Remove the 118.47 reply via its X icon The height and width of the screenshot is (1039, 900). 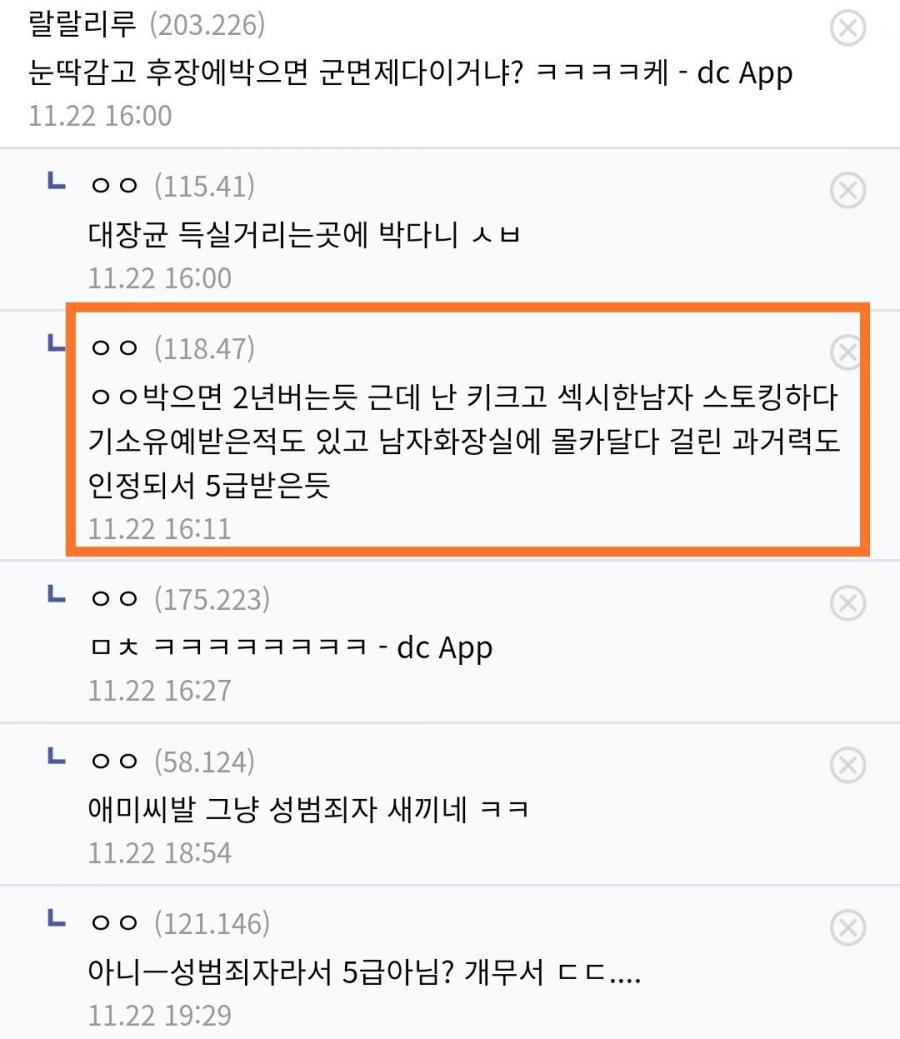[x=846, y=352]
